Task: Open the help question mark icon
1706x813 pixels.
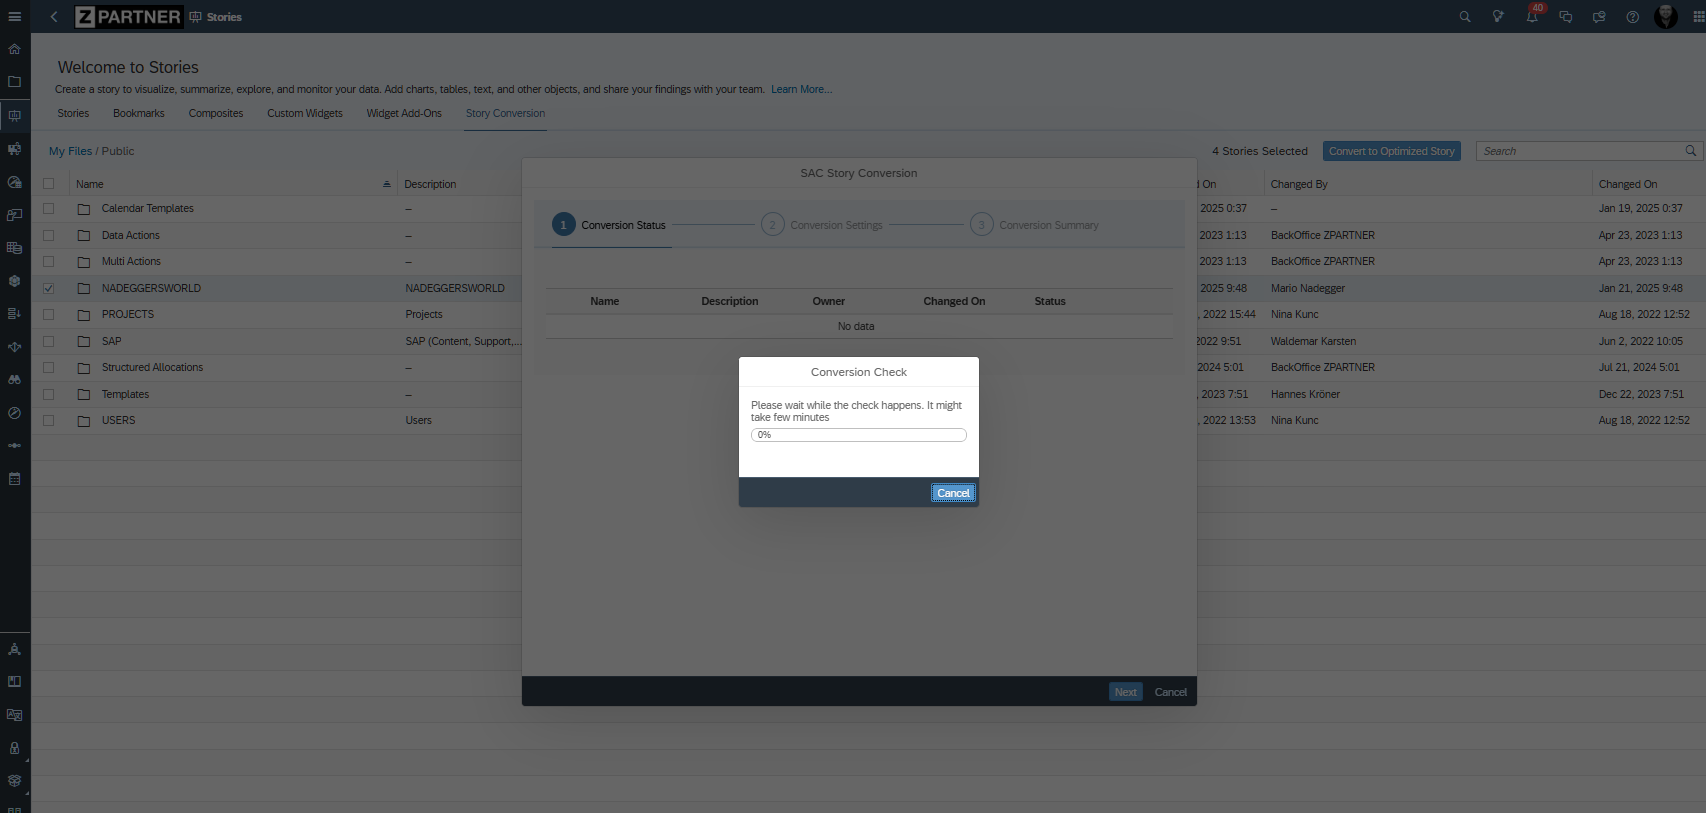Action: (1632, 17)
